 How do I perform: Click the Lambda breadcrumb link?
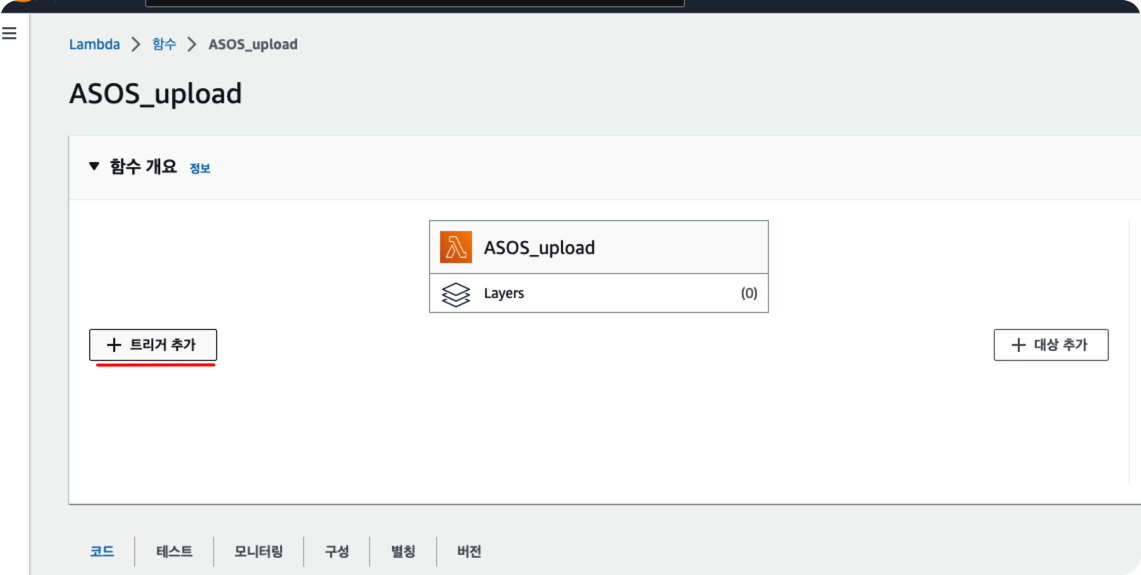pos(95,44)
